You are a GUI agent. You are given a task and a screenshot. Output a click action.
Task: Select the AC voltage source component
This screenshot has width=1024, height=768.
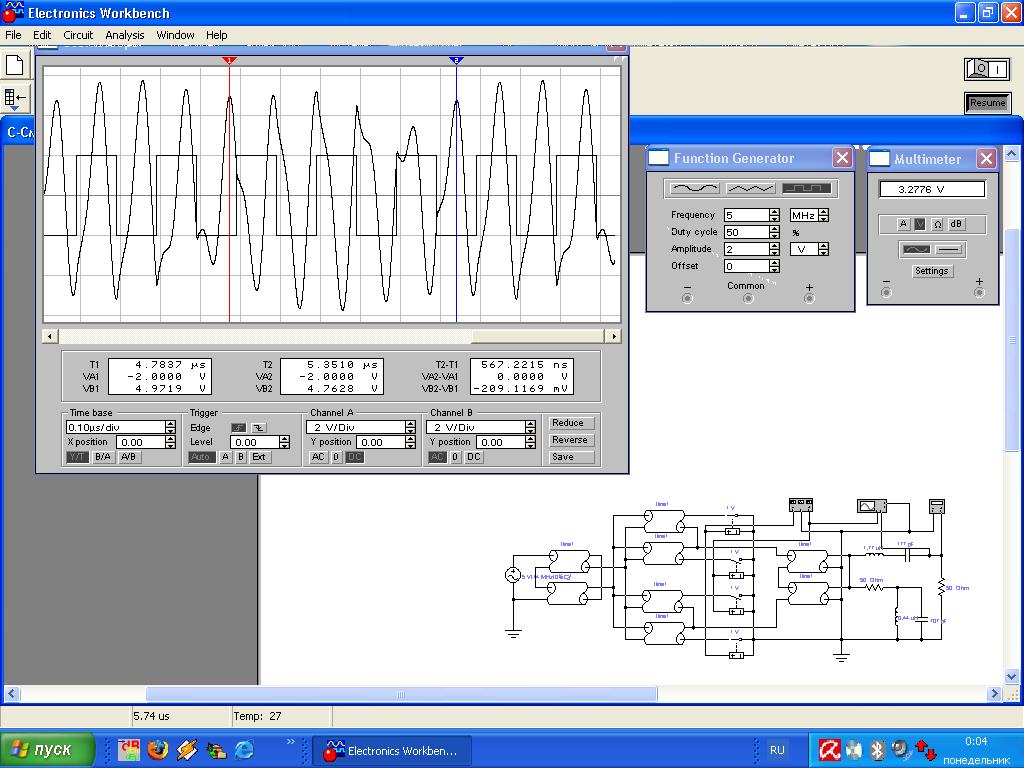pos(513,575)
